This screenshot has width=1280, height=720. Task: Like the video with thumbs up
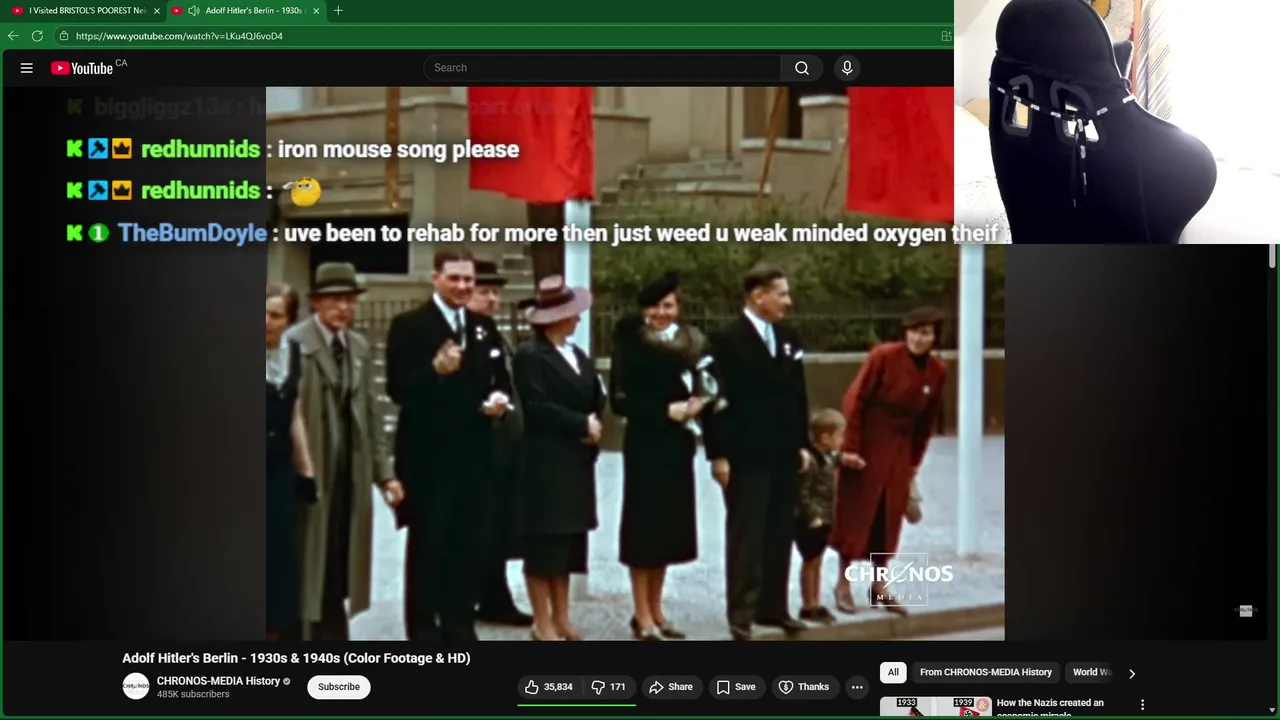(x=549, y=687)
